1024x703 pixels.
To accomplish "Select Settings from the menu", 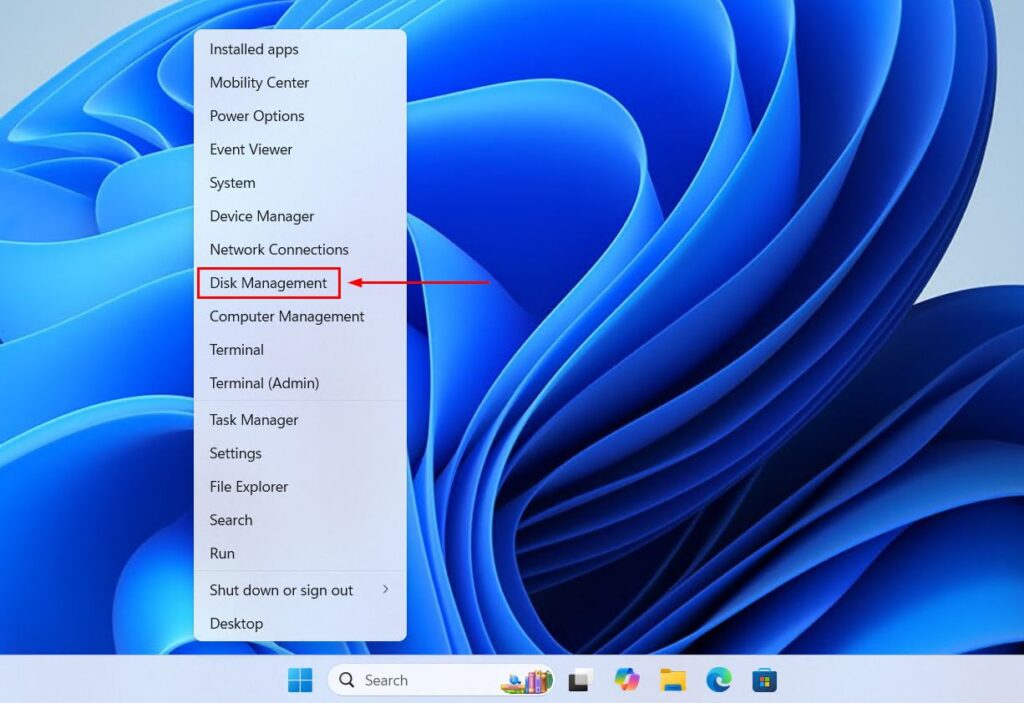I will [x=234, y=453].
